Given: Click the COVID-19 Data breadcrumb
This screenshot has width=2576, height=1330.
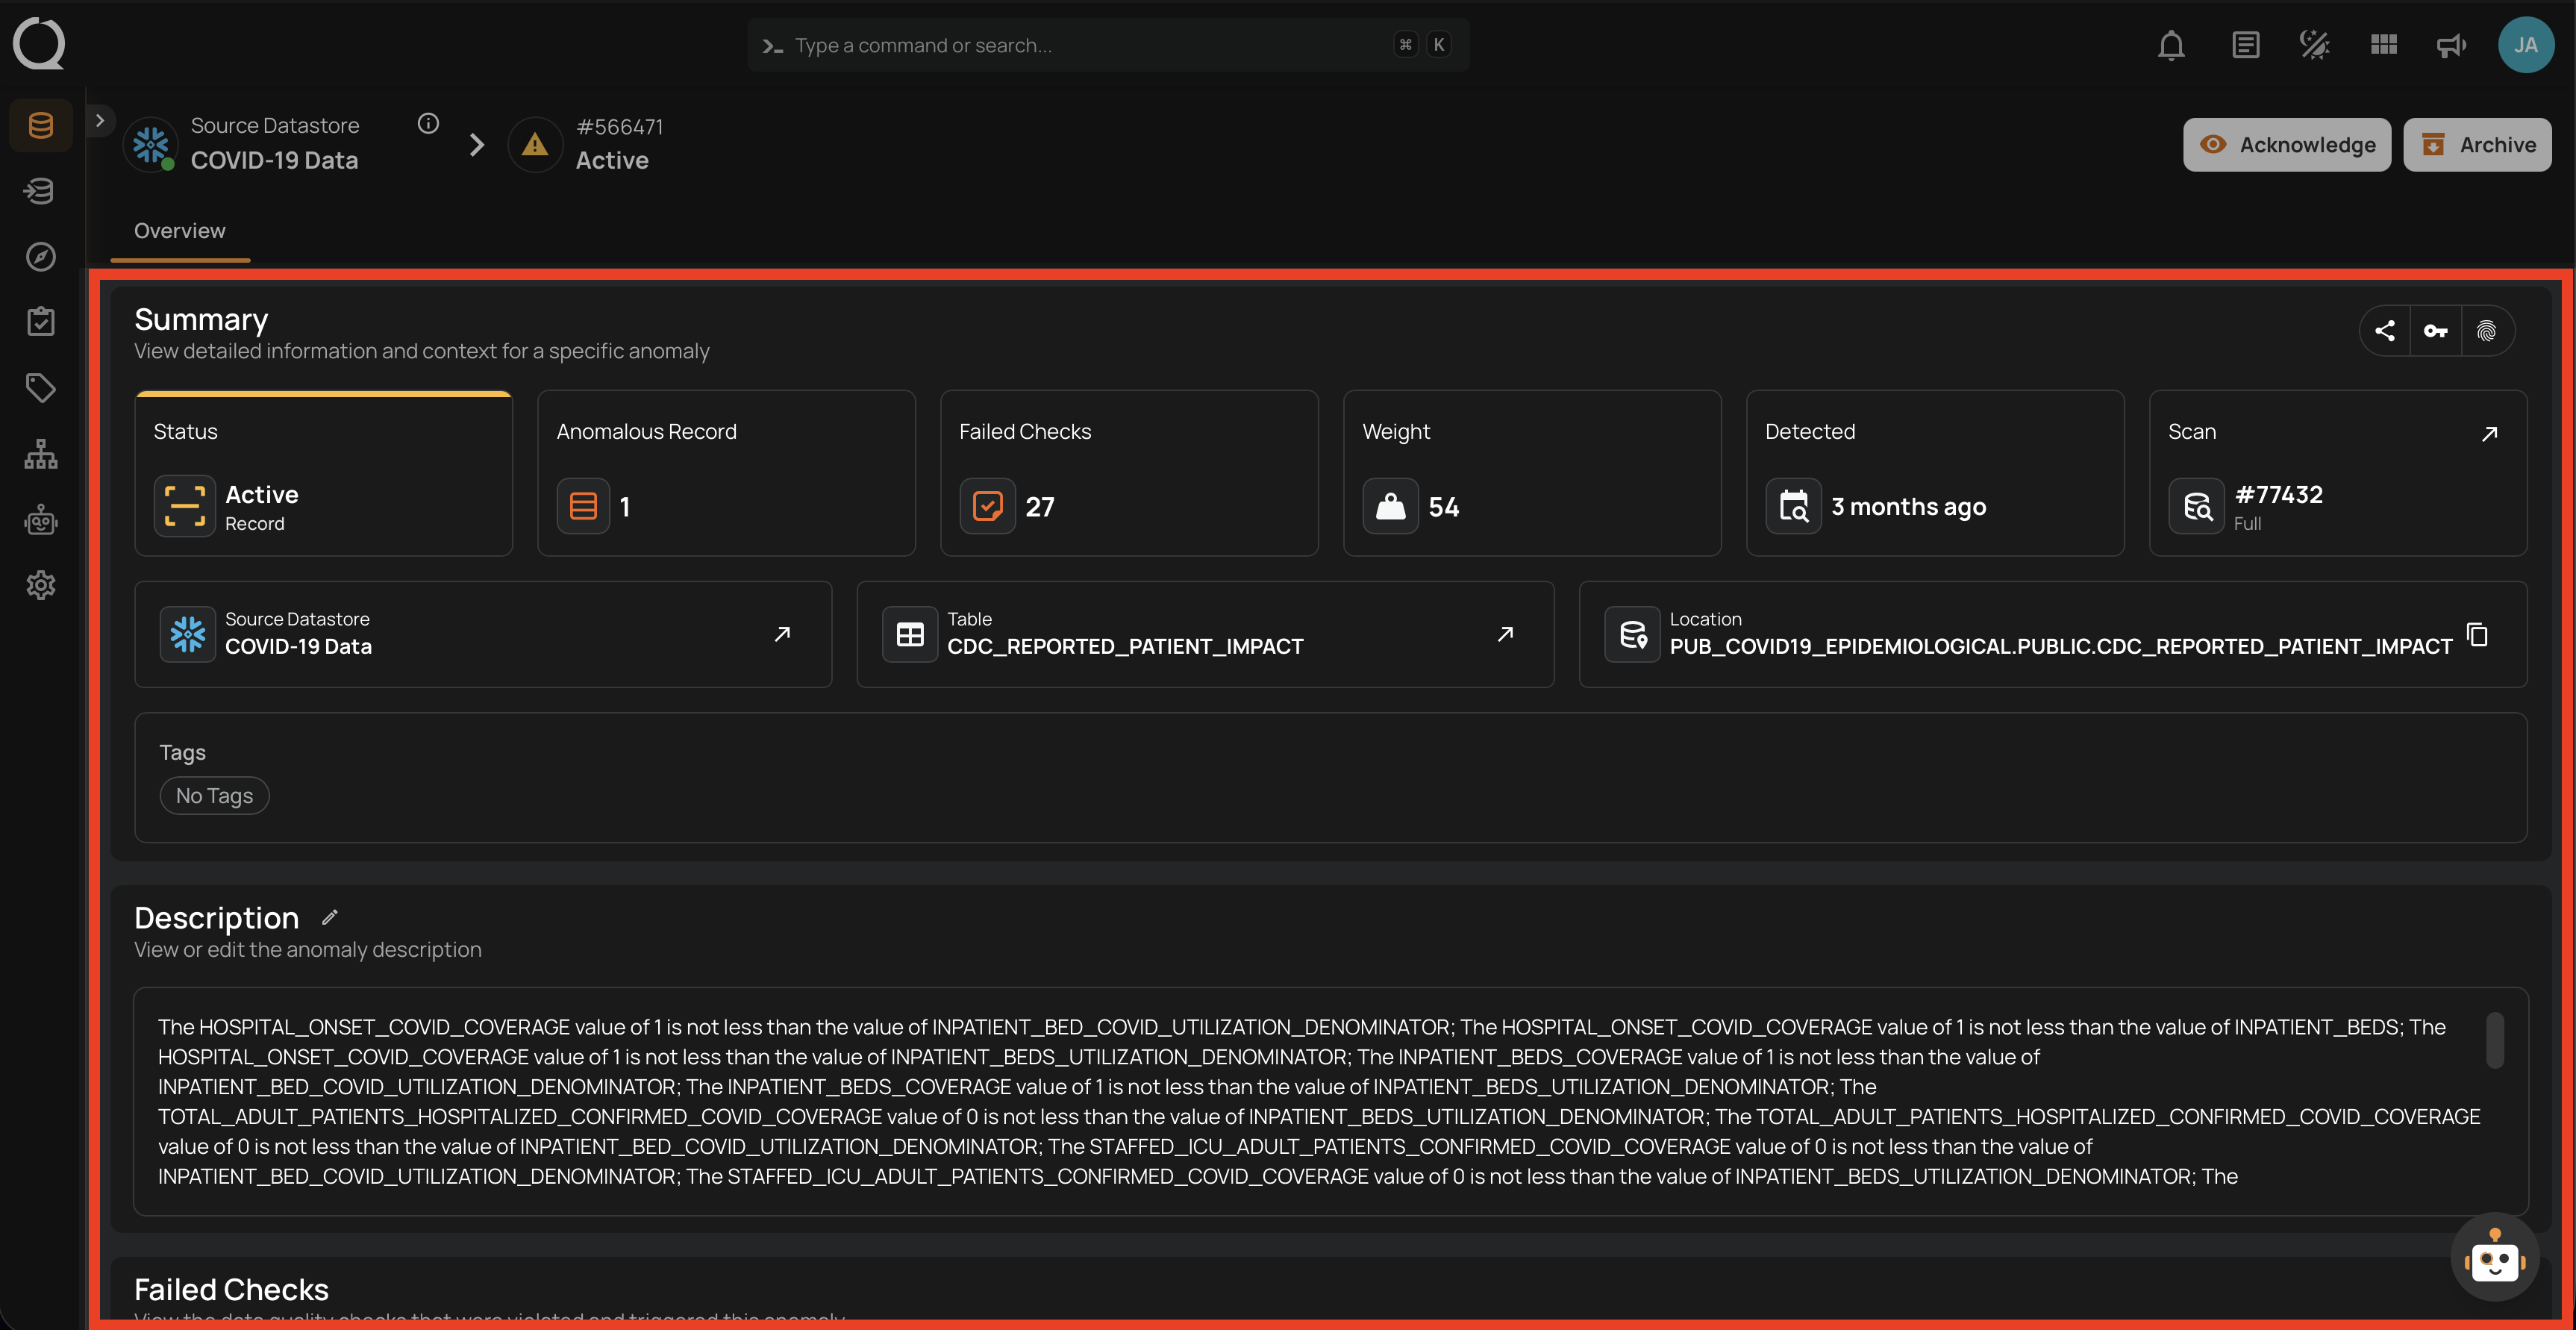Looking at the screenshot, I should coord(274,161).
